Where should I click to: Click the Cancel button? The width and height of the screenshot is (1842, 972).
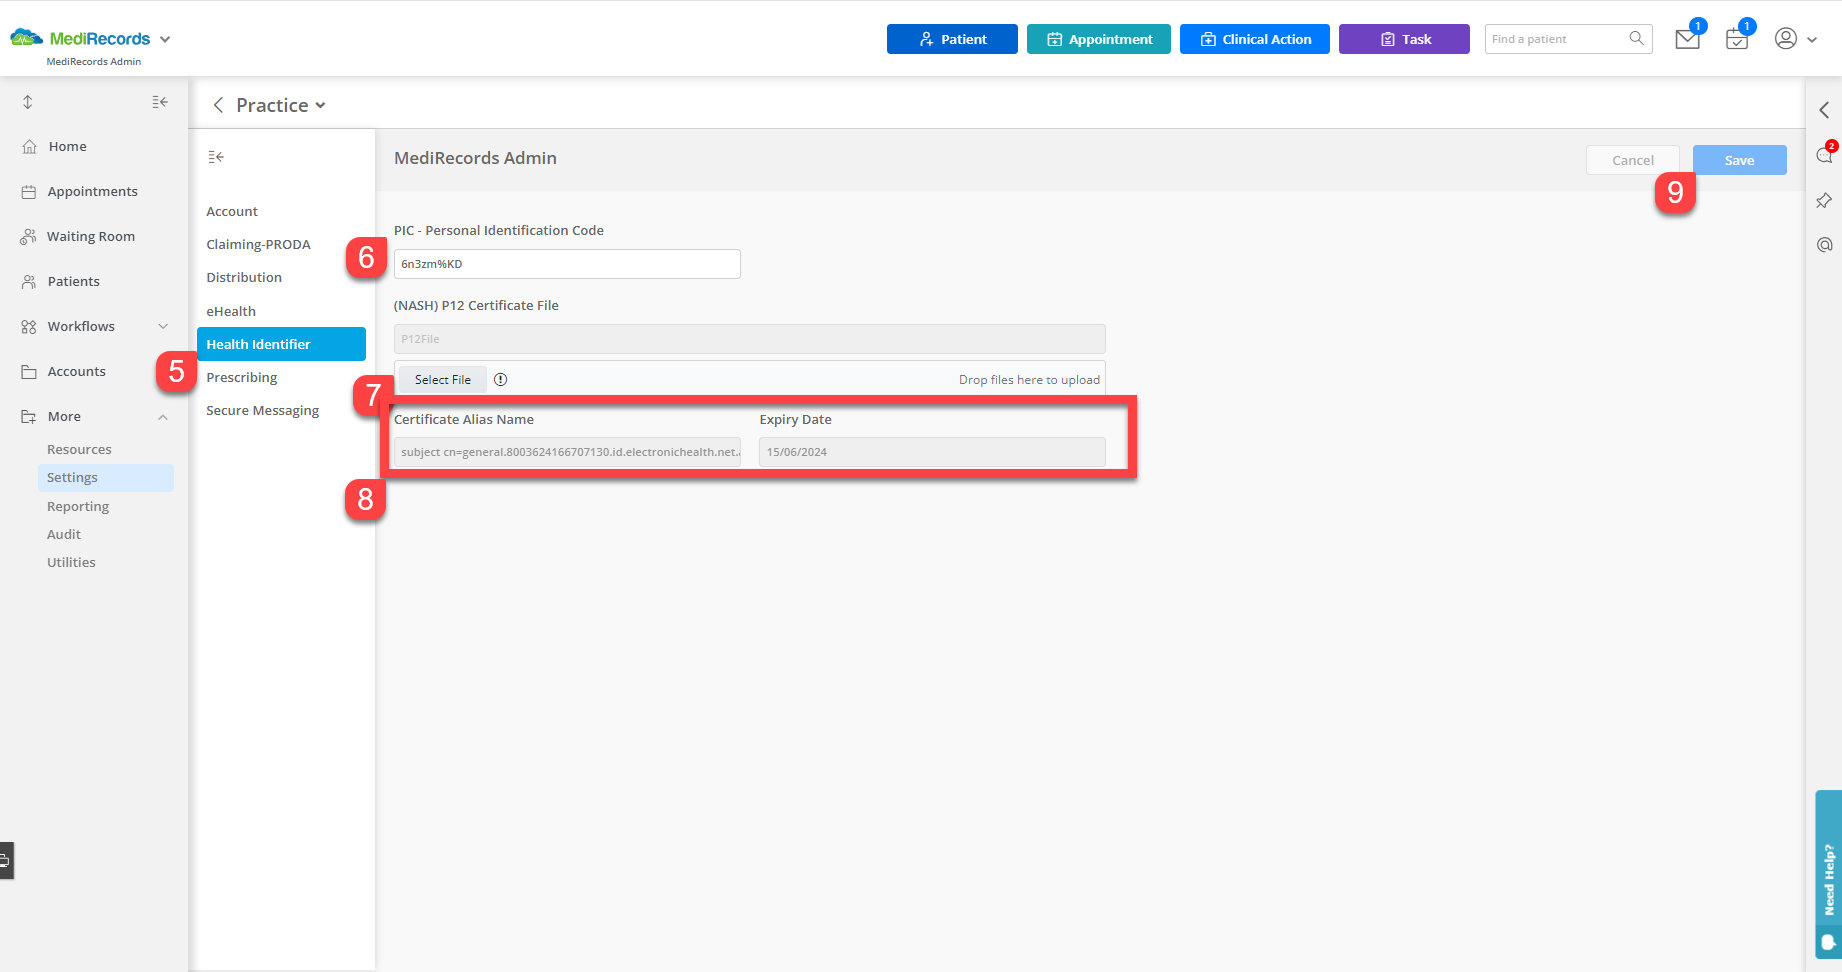pos(1632,160)
